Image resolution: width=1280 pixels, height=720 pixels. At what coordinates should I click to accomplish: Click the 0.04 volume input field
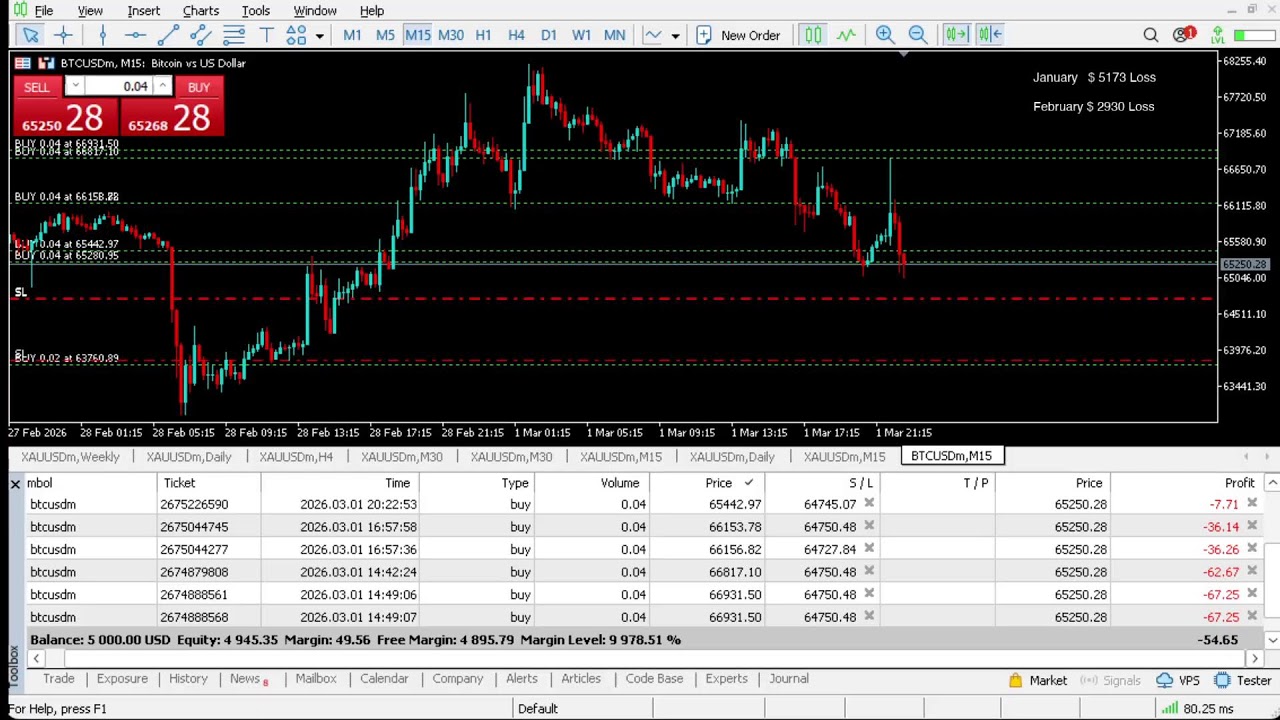118,87
